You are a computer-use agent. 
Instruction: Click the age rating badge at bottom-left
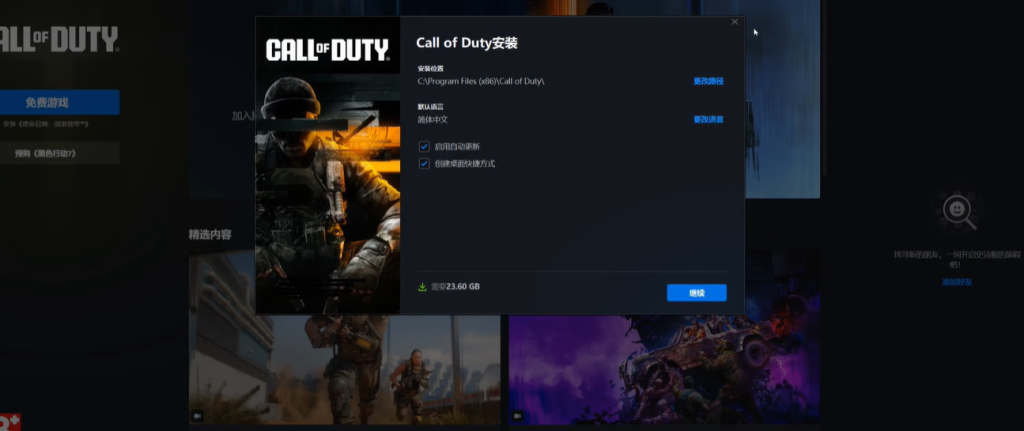click(10, 422)
